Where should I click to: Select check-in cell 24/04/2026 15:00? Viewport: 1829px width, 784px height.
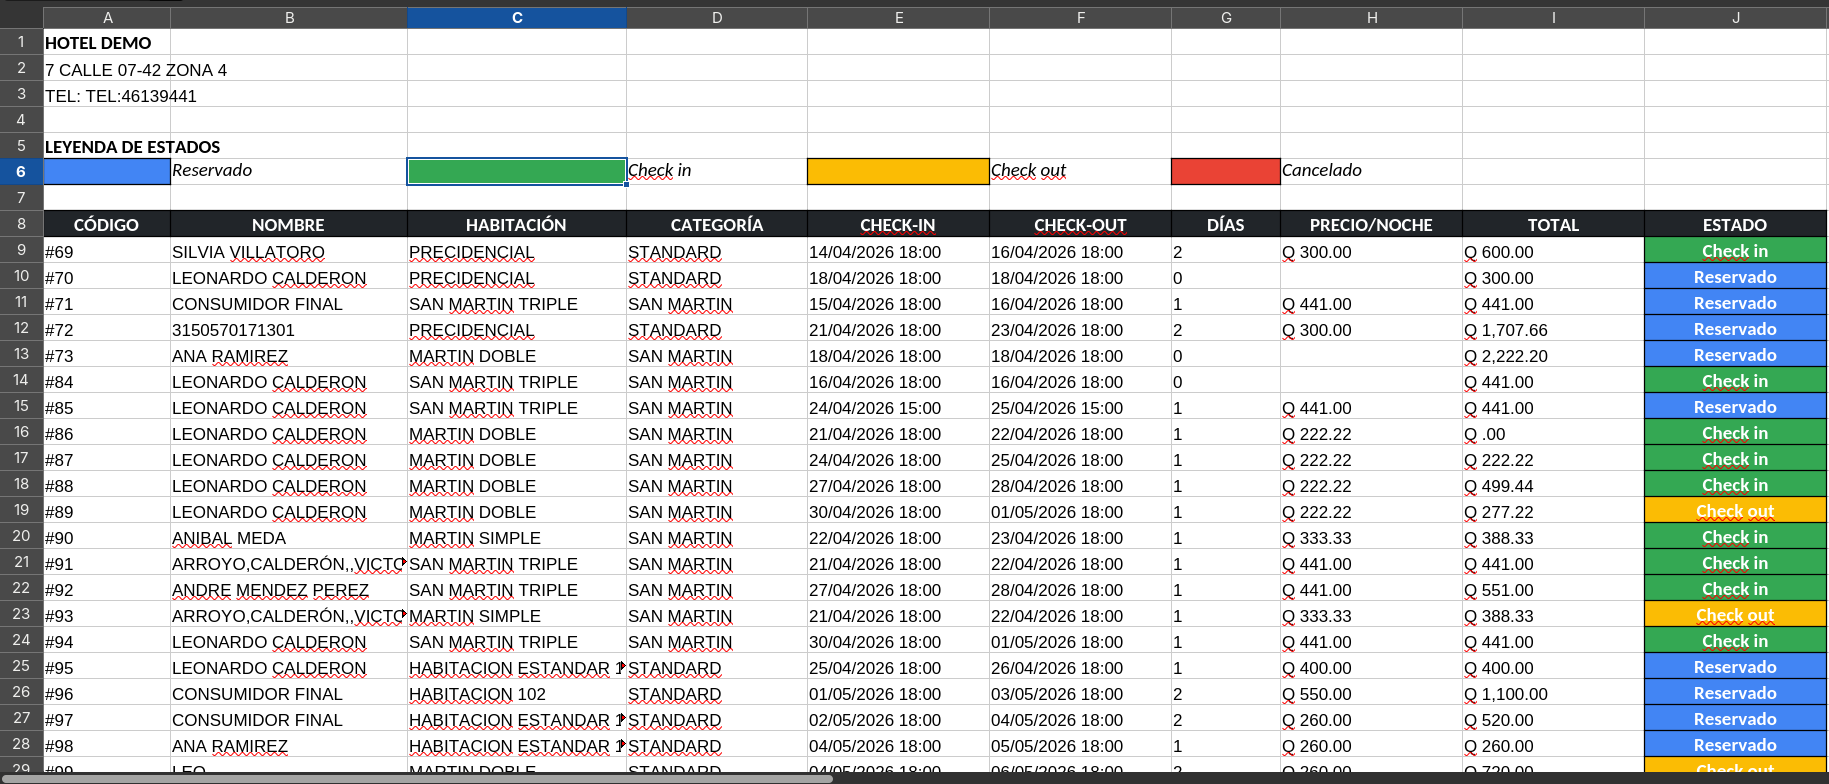[898, 408]
